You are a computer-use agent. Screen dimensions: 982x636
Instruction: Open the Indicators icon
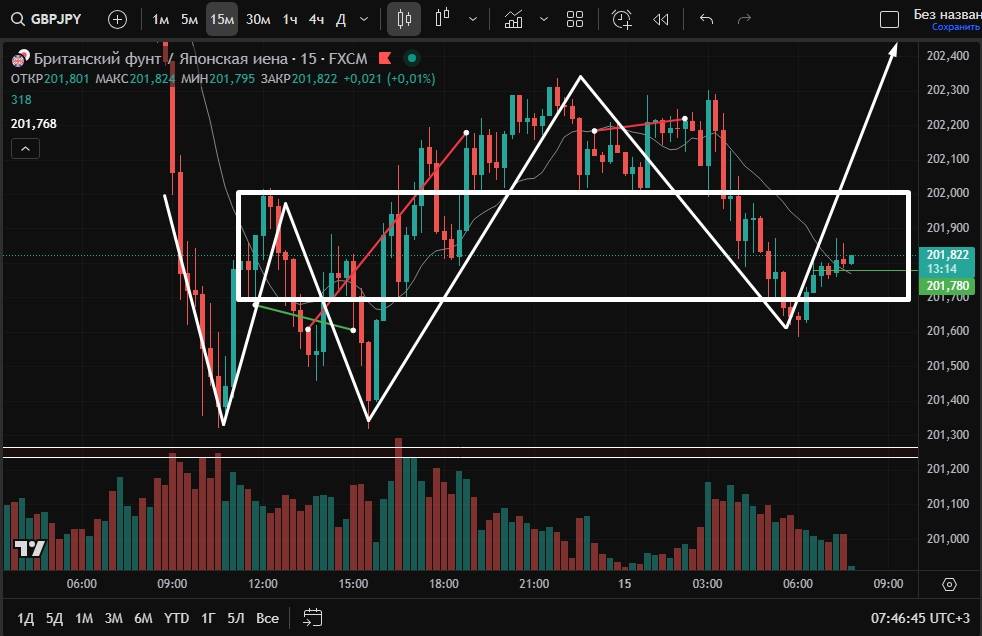(514, 19)
